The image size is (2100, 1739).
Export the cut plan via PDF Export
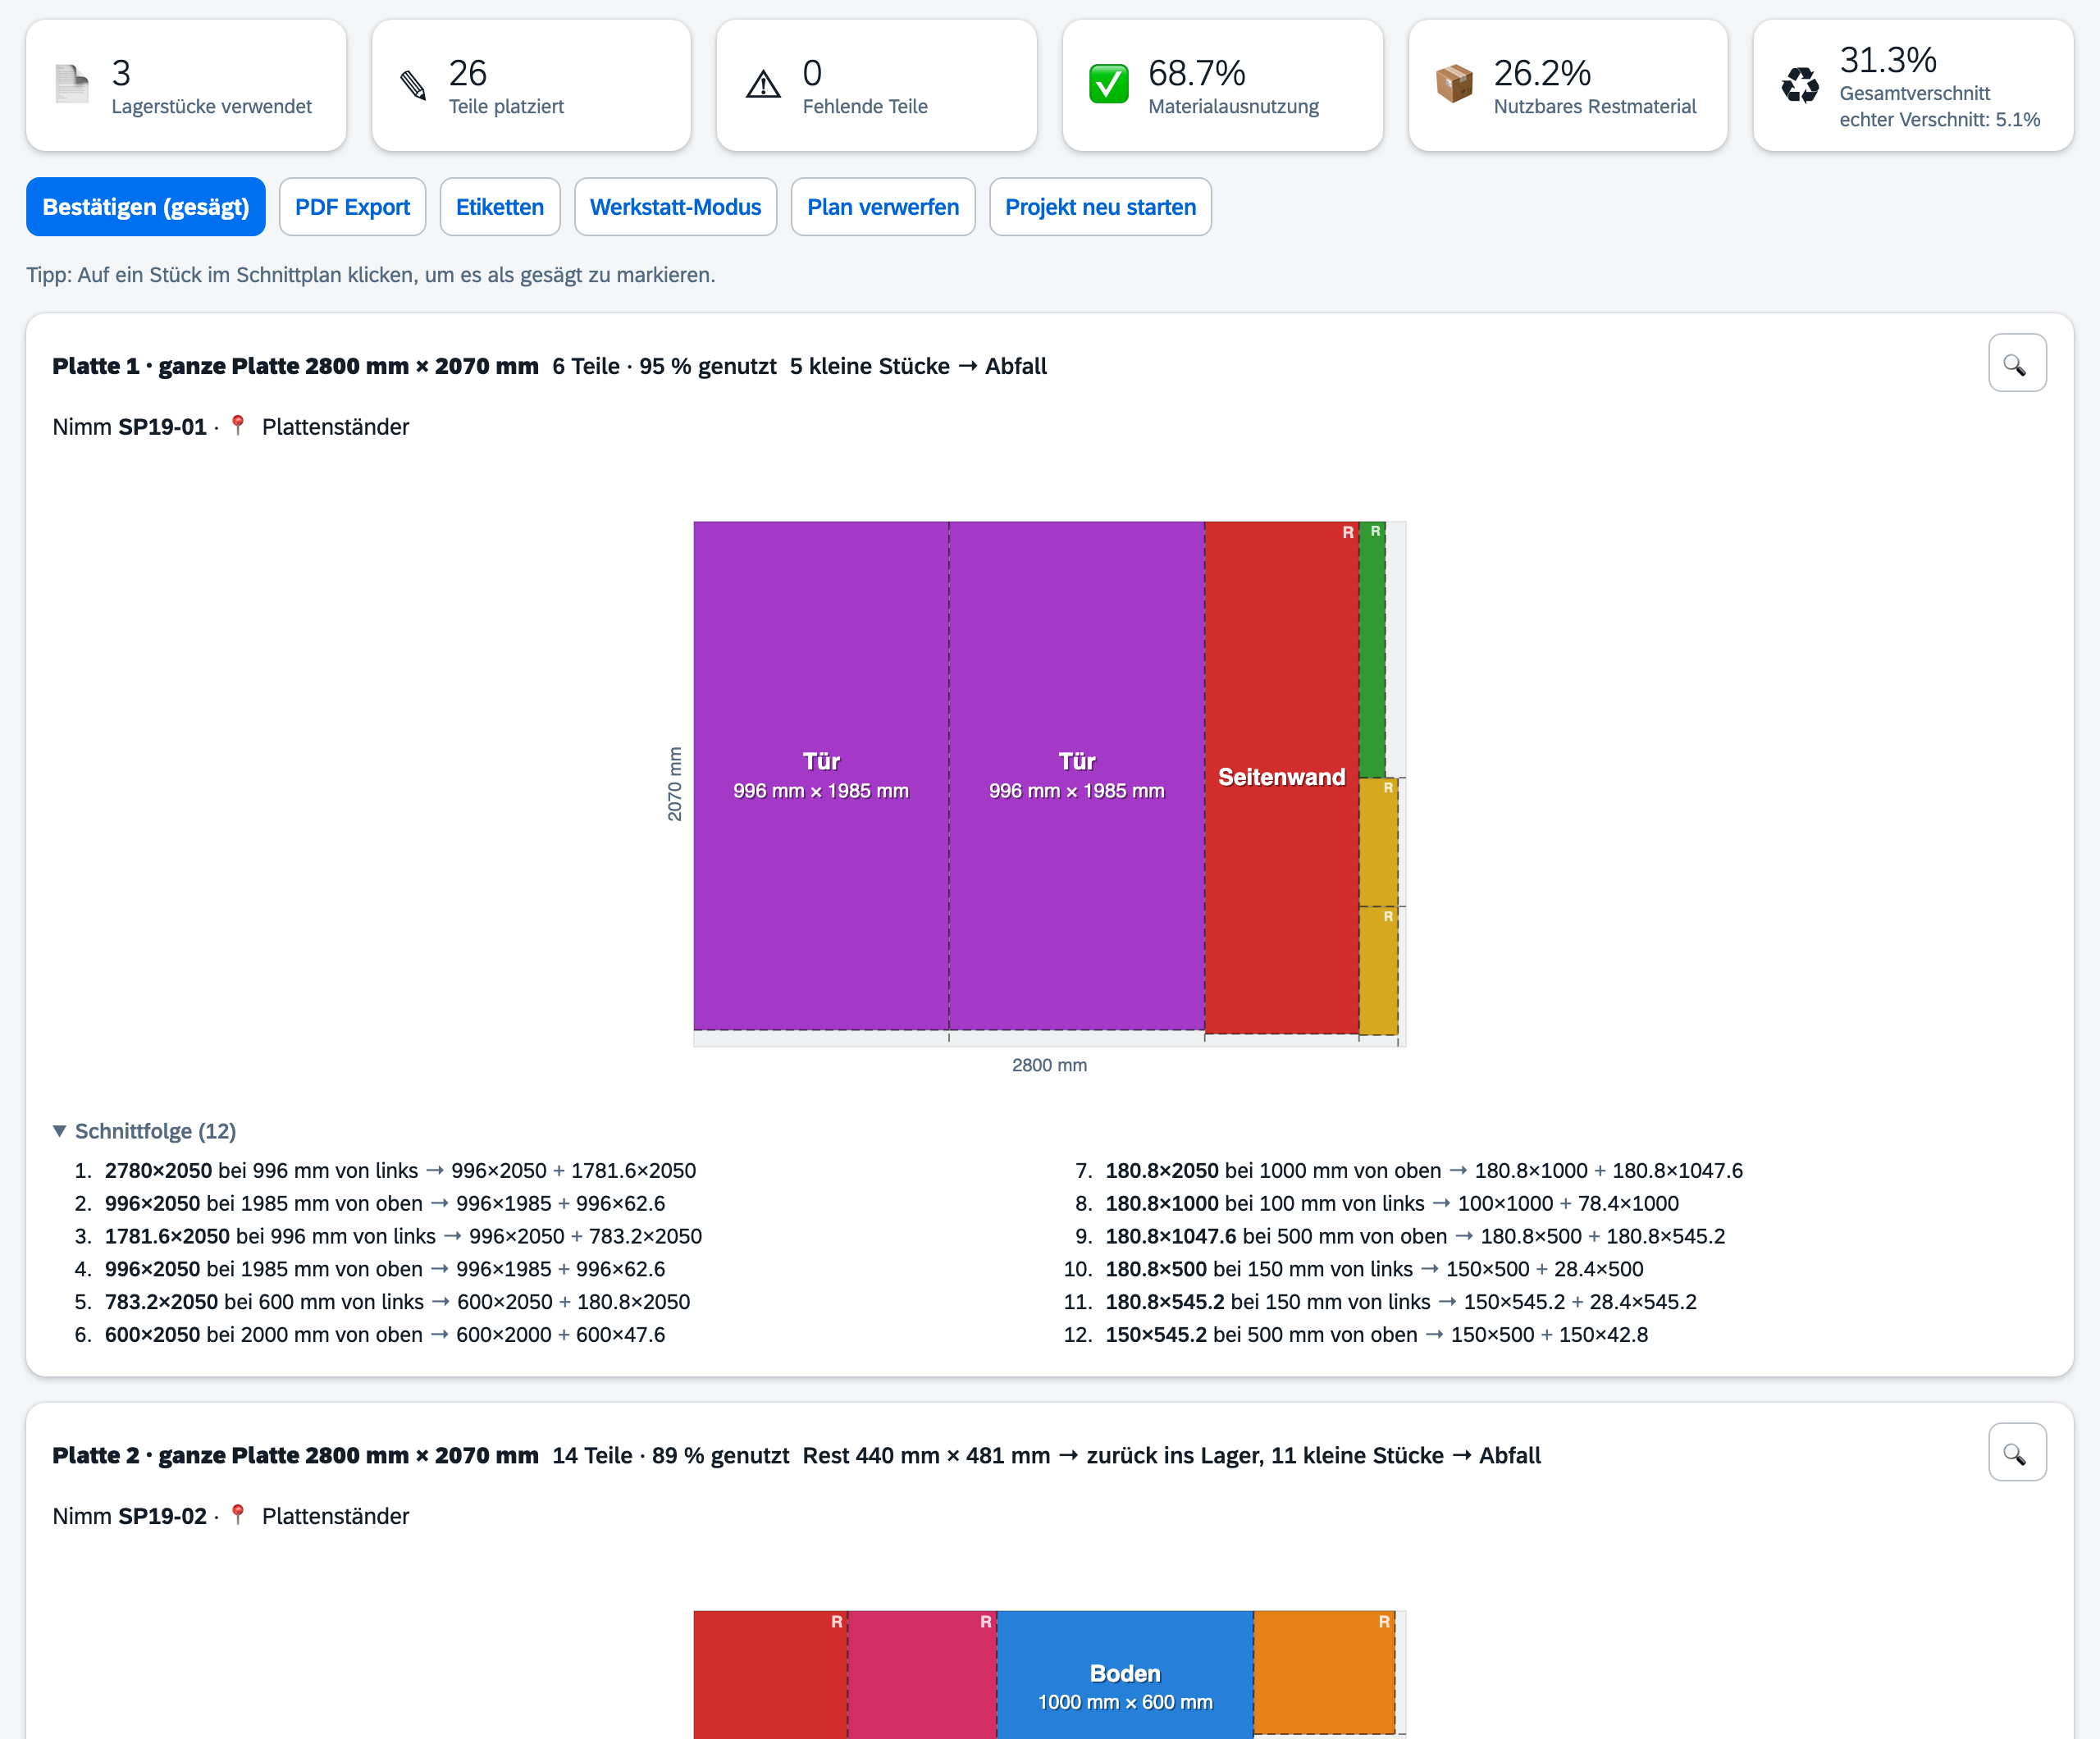coord(352,207)
